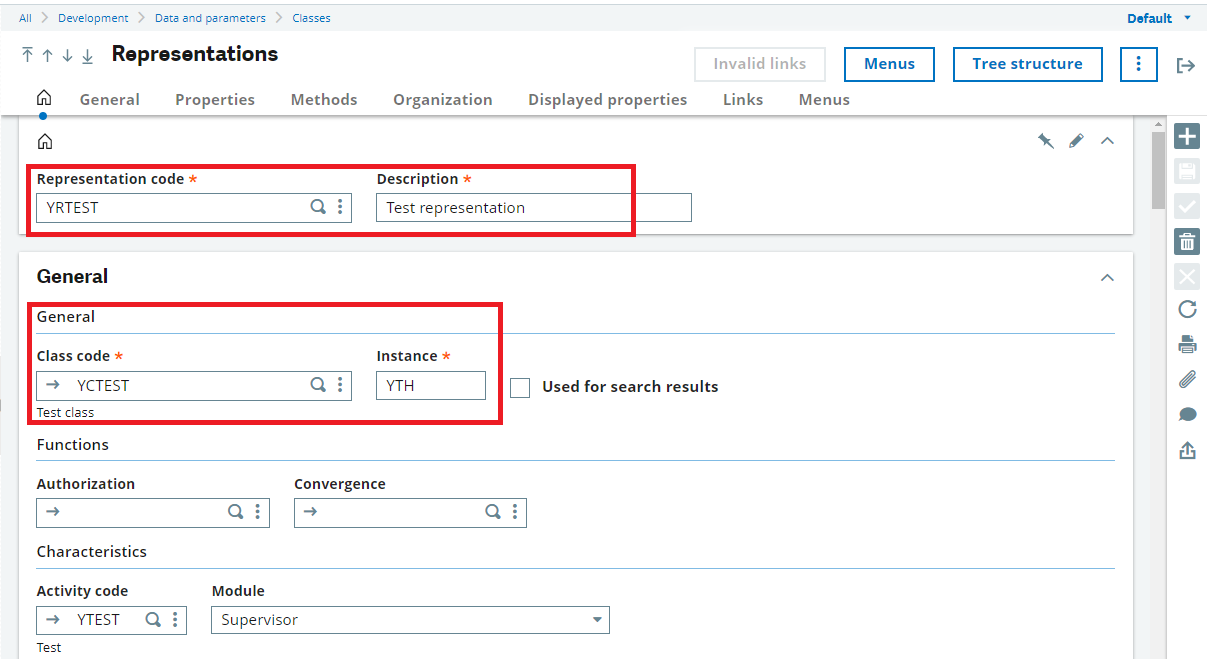This screenshot has height=659, width=1207.
Task: Delete the record using trash icon
Action: [1187, 241]
